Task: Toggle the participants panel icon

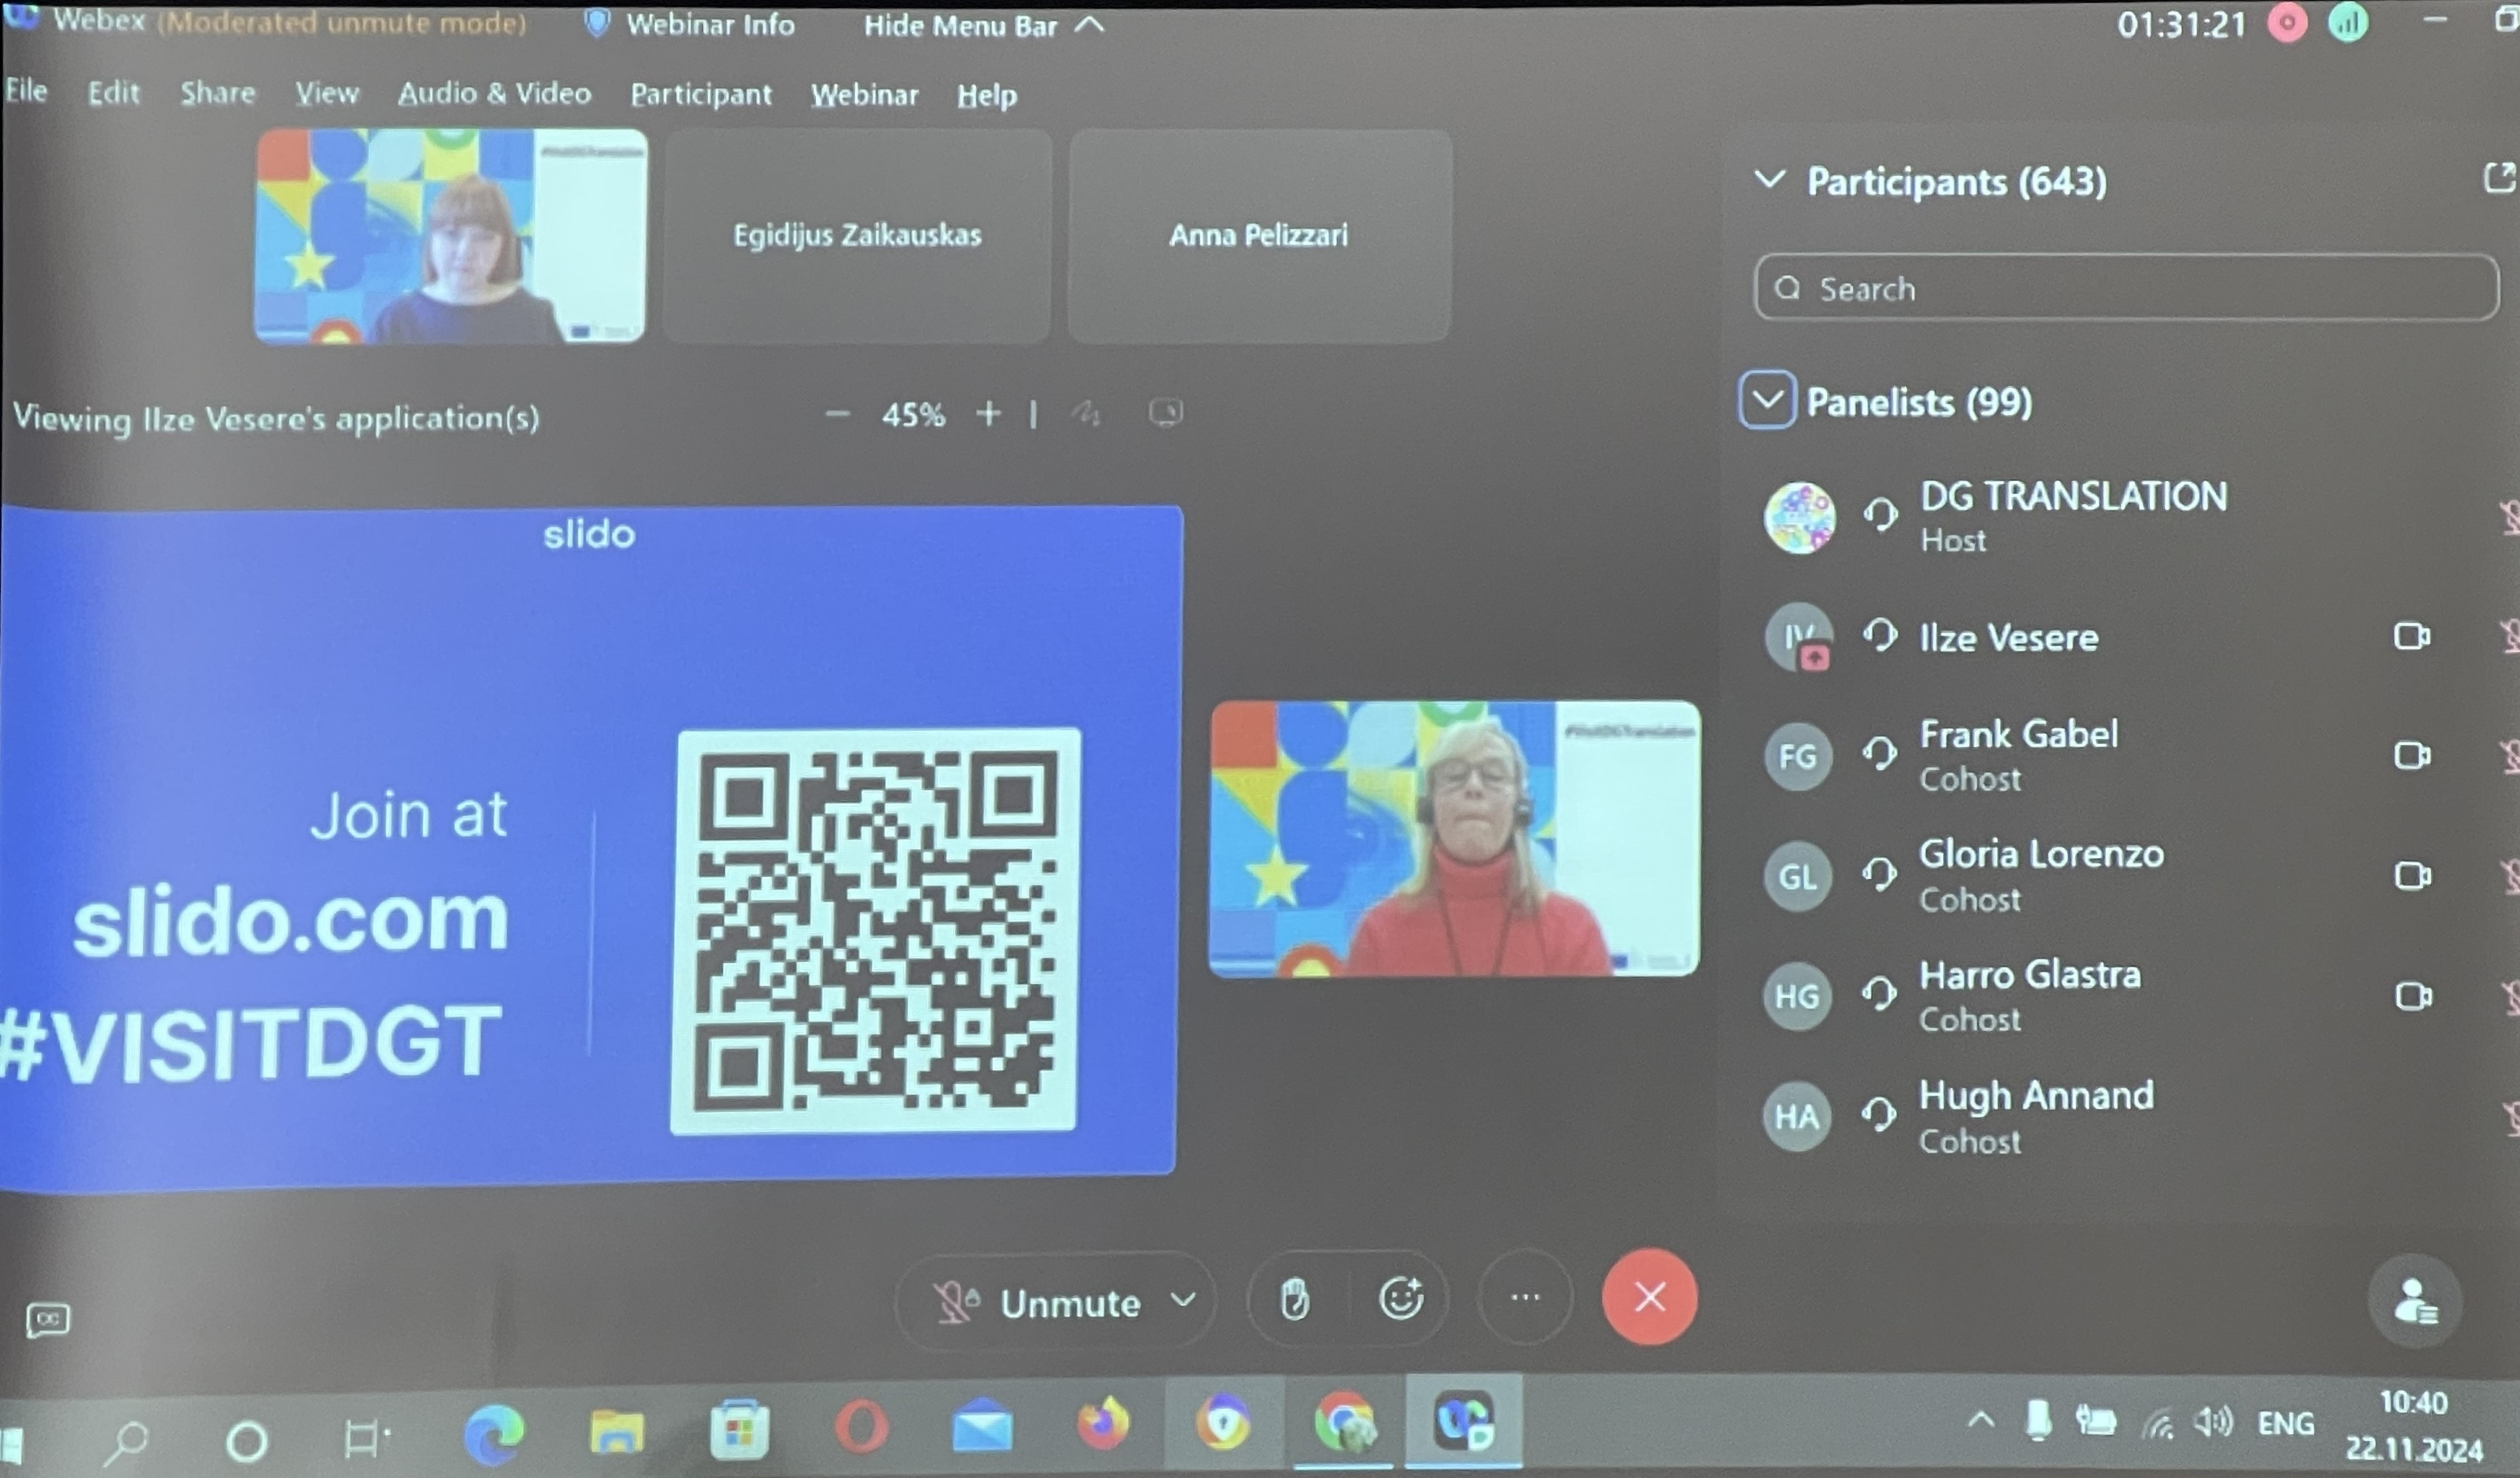Action: (2415, 1301)
